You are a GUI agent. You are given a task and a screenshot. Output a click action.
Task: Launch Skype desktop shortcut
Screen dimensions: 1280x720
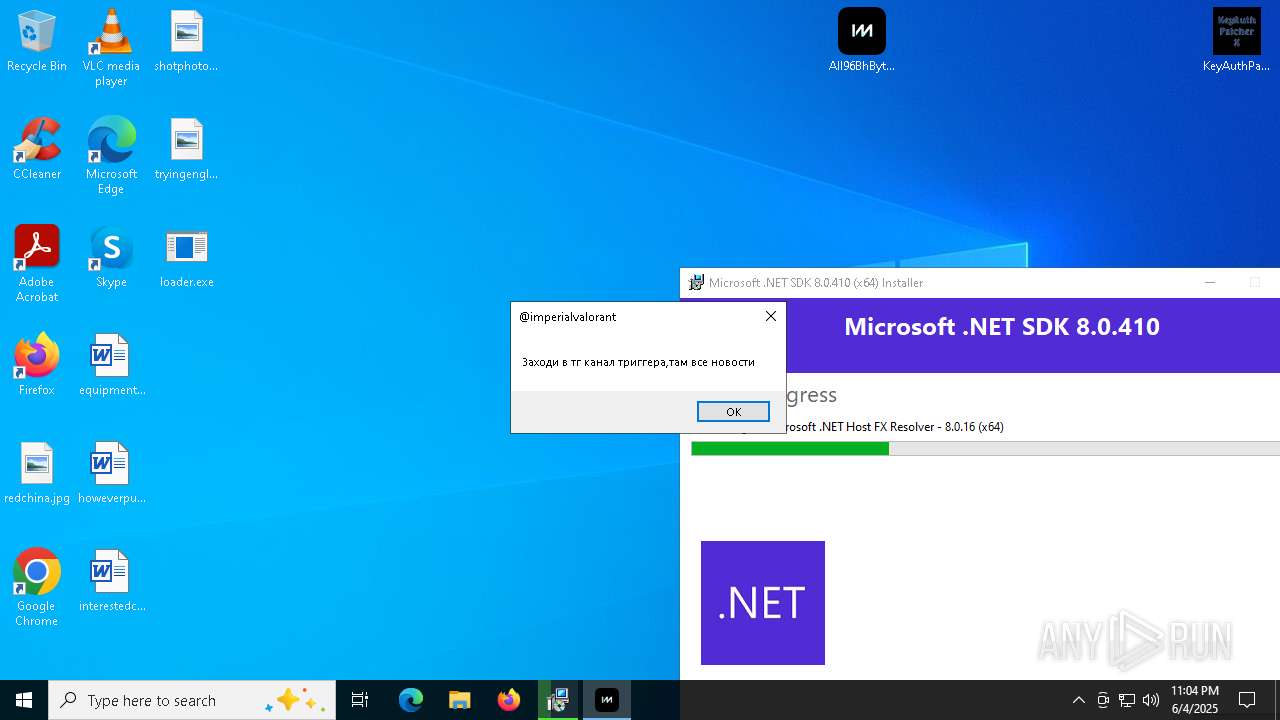point(111,257)
